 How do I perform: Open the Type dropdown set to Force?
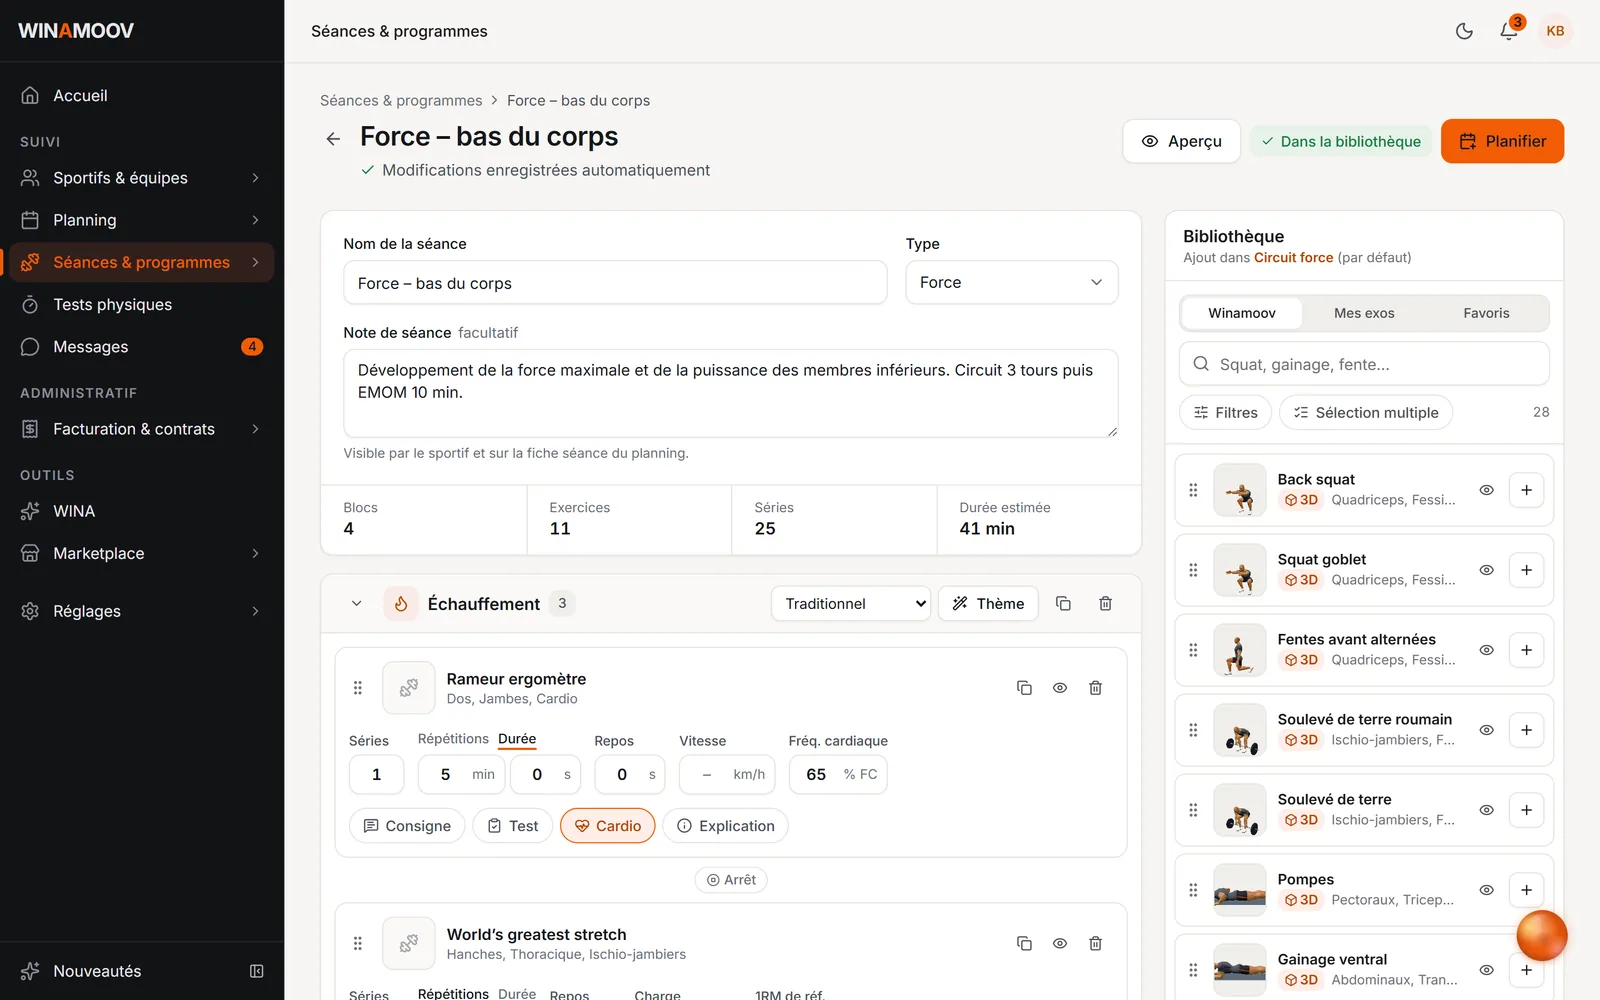pyautogui.click(x=1012, y=283)
